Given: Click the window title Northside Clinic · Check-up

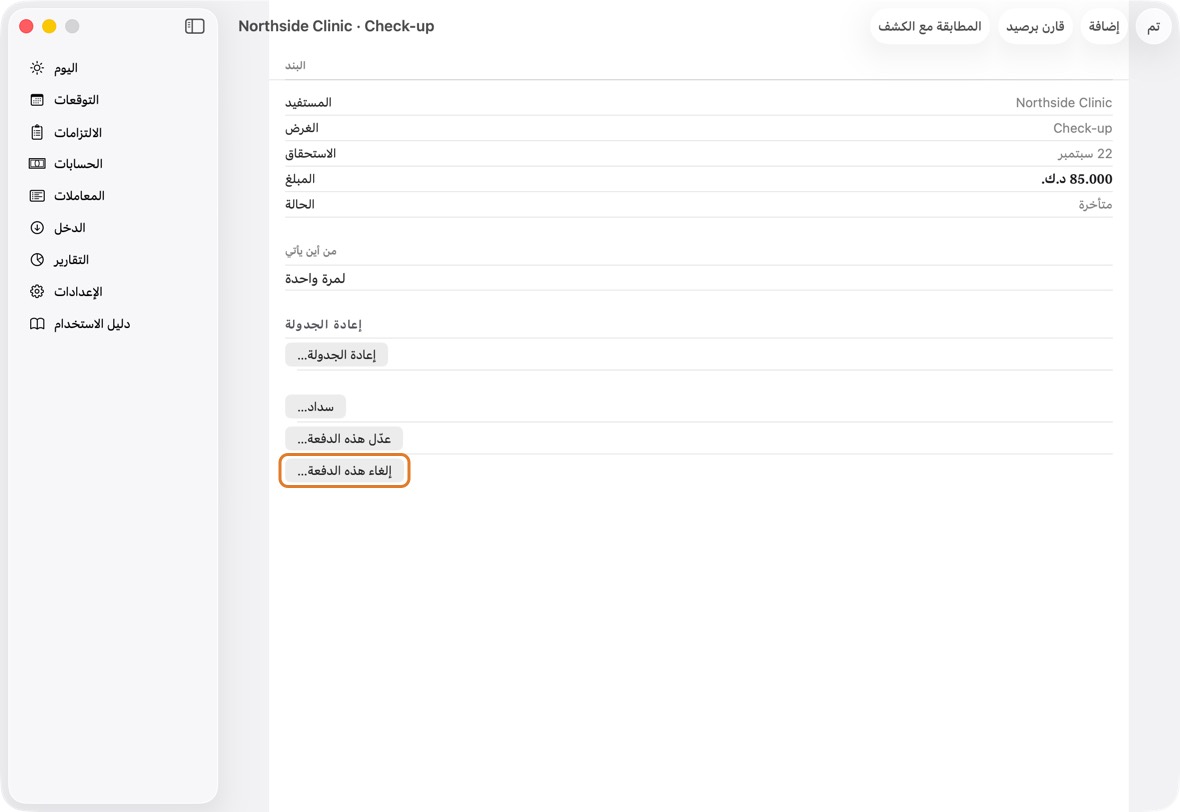Looking at the screenshot, I should click(336, 26).
